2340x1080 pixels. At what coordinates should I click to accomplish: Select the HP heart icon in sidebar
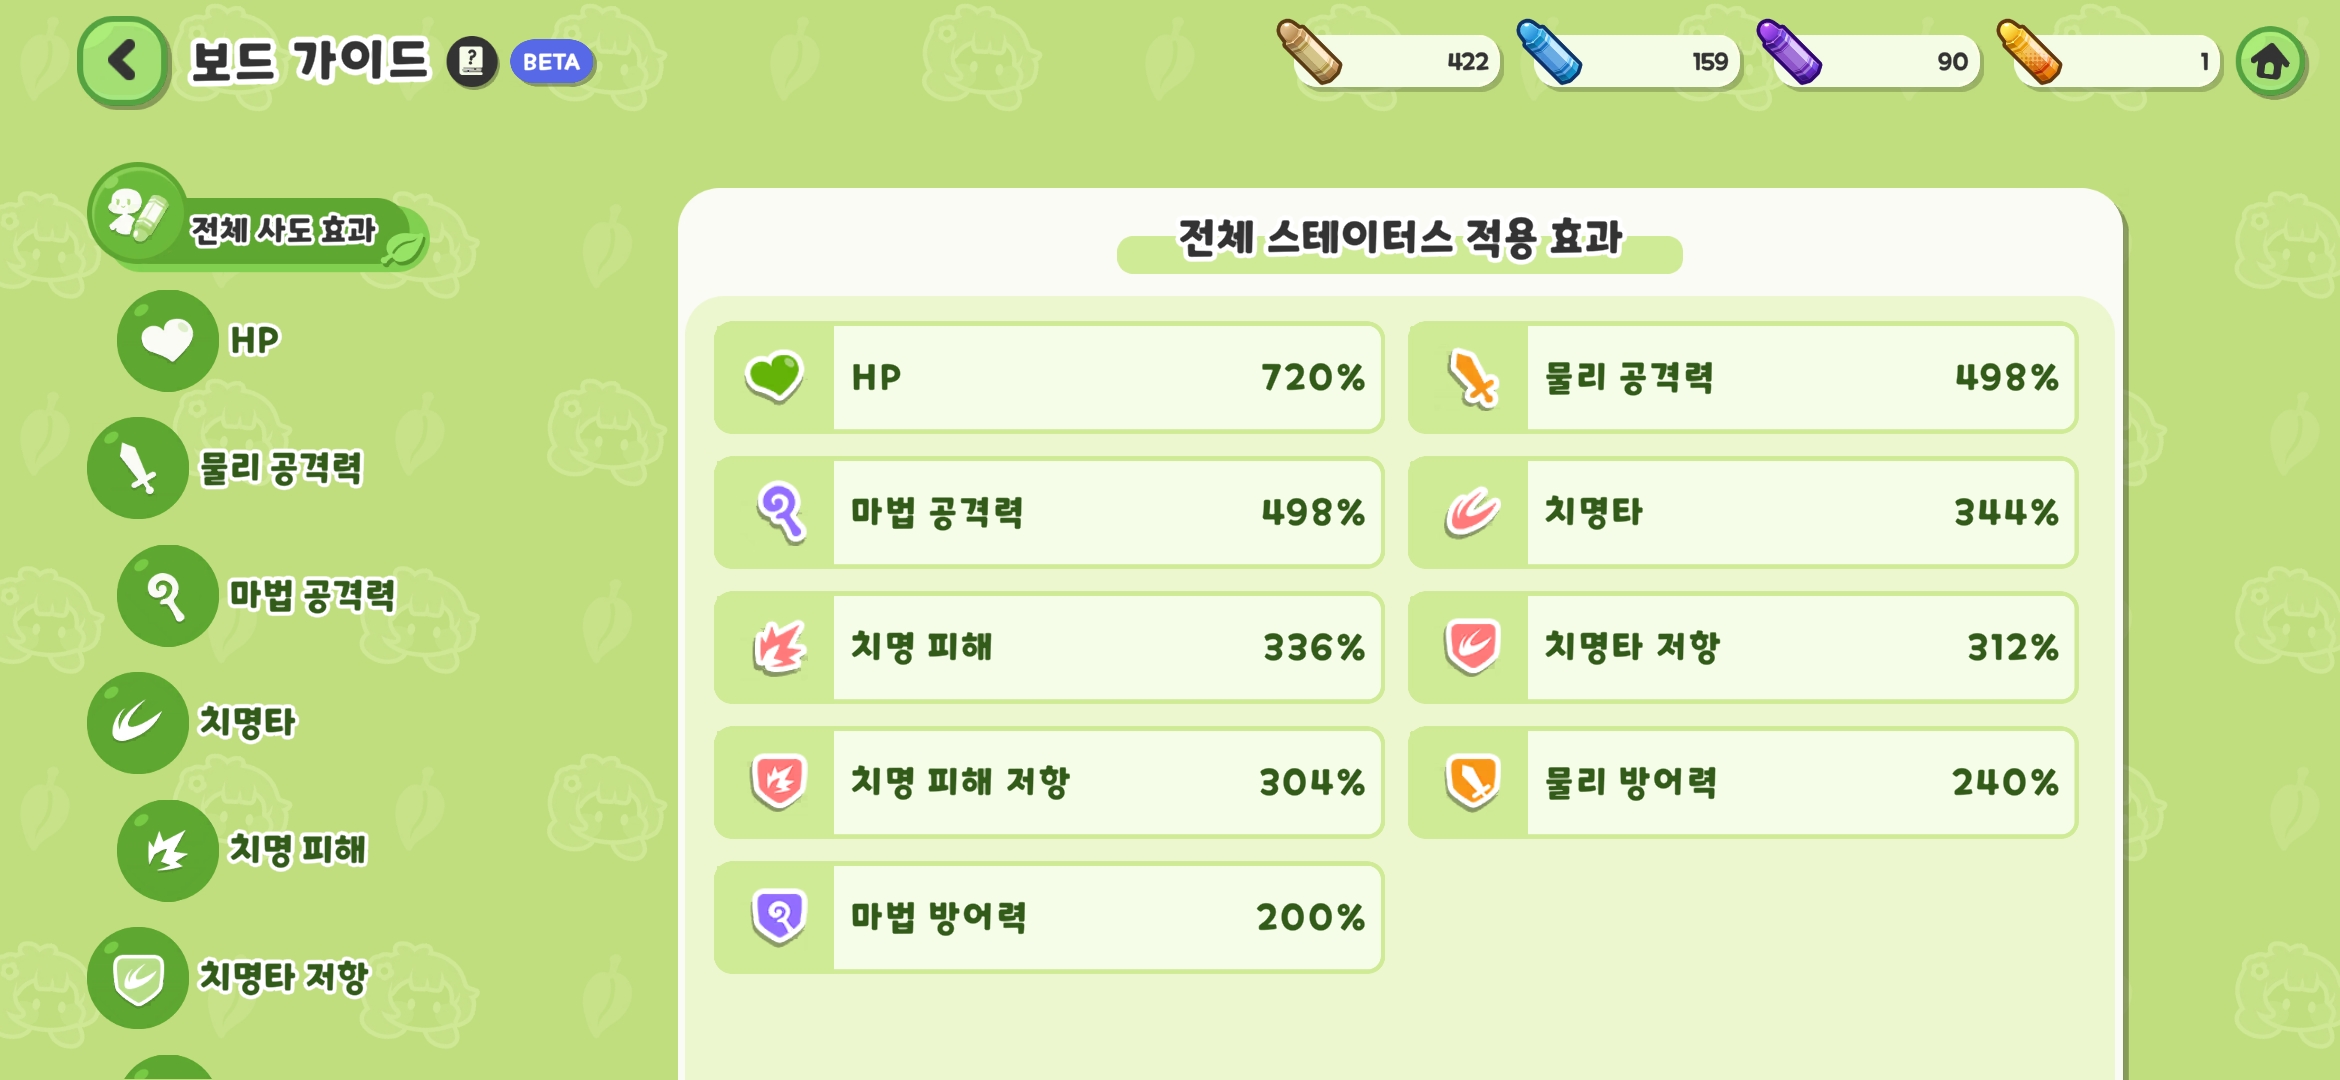click(x=167, y=341)
